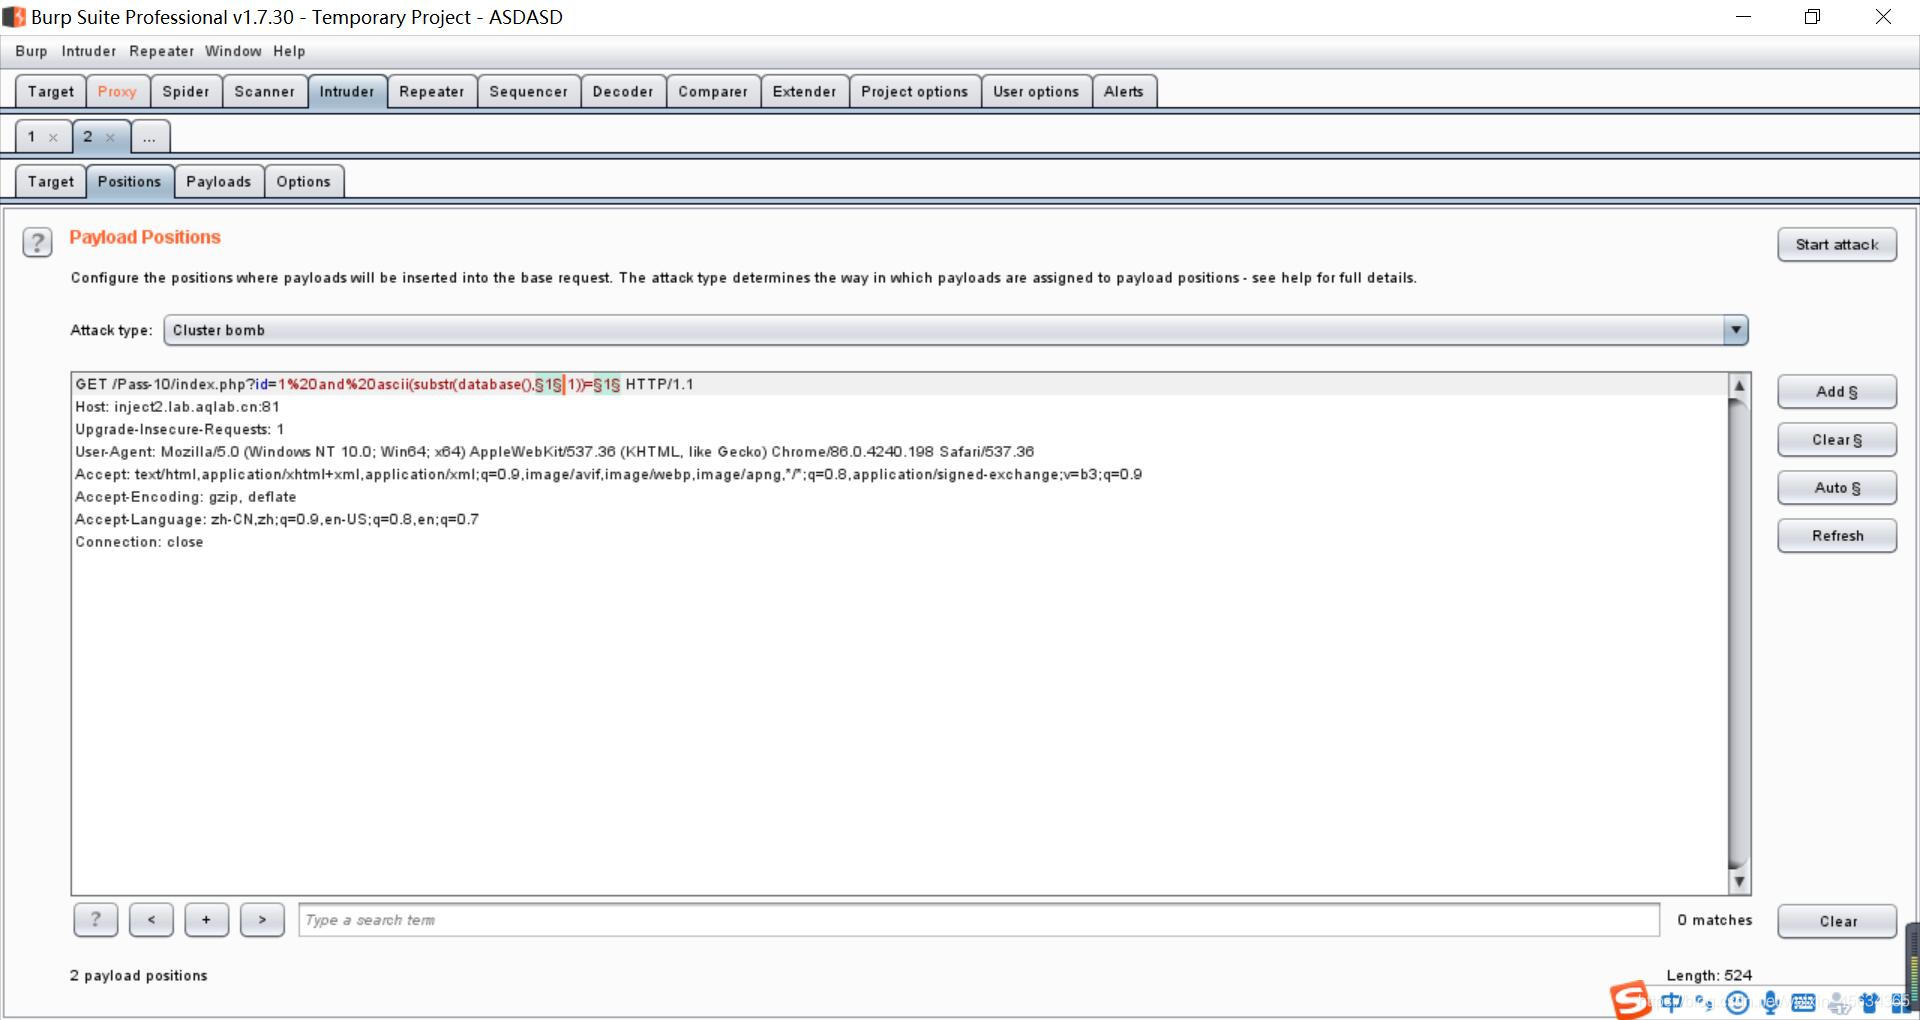Switch to the Repeater tool tab
The height and width of the screenshot is (1020, 1920).
[x=432, y=91]
